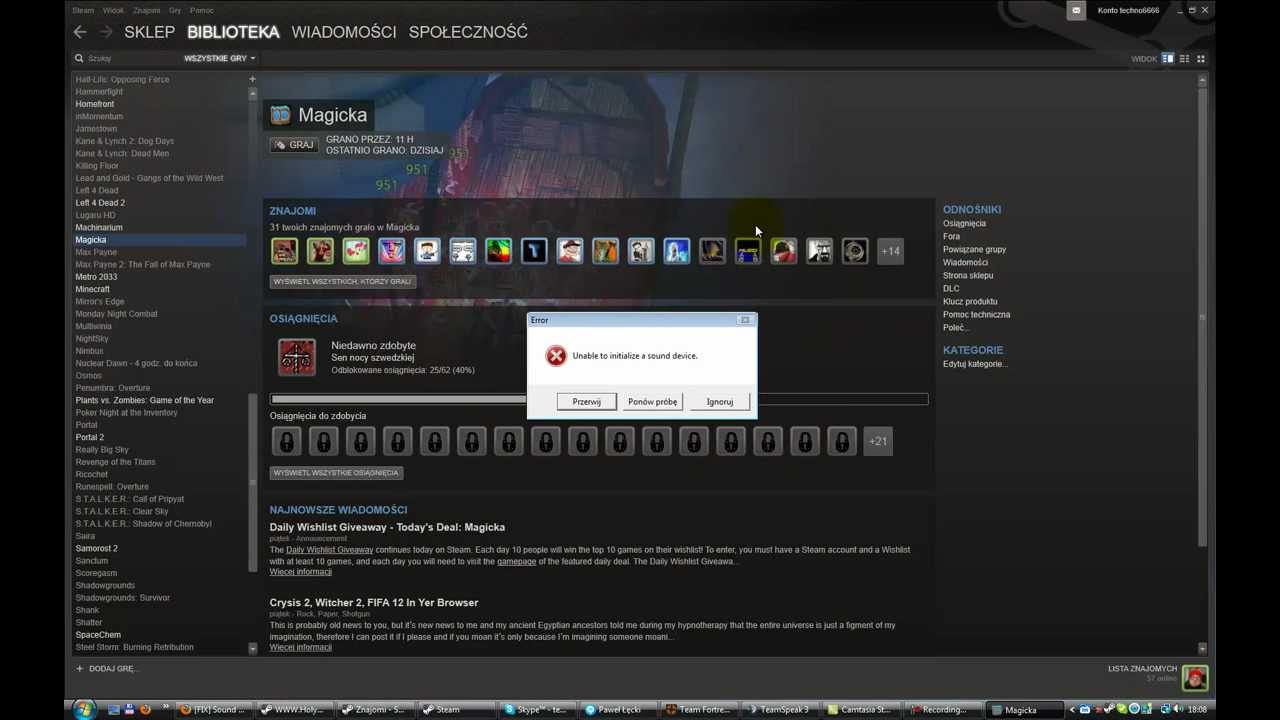Click the first locked achievement padlock
This screenshot has width=1280, height=720.
tap(286, 441)
